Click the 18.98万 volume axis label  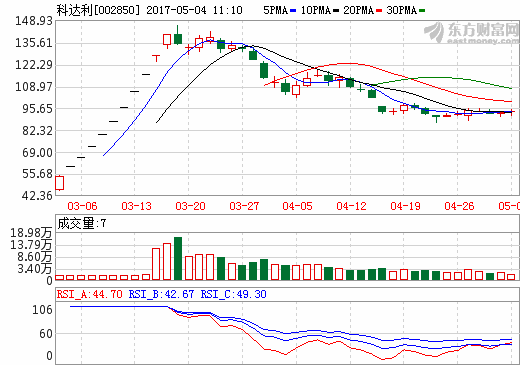tap(31, 233)
